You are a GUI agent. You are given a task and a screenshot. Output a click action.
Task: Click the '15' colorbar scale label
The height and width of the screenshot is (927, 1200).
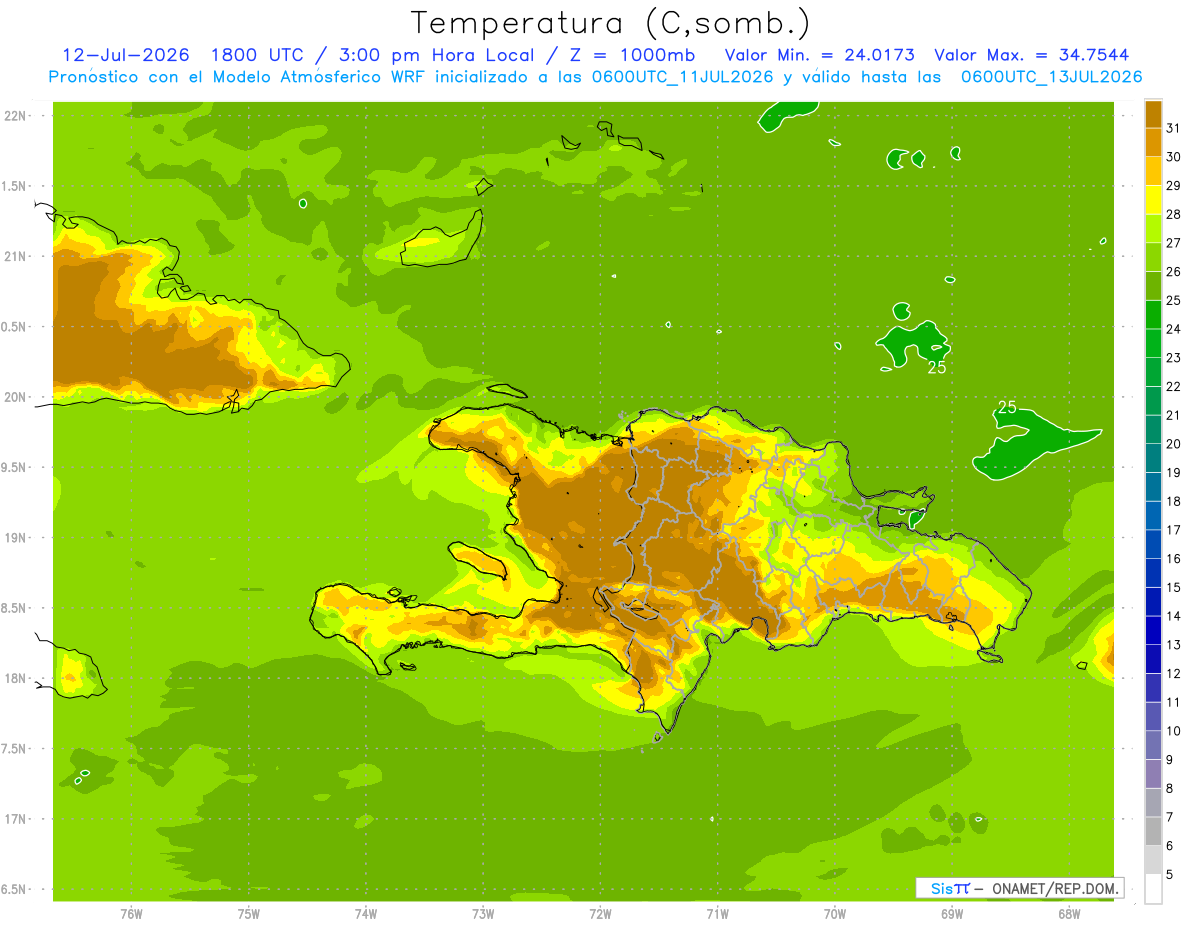(1173, 588)
